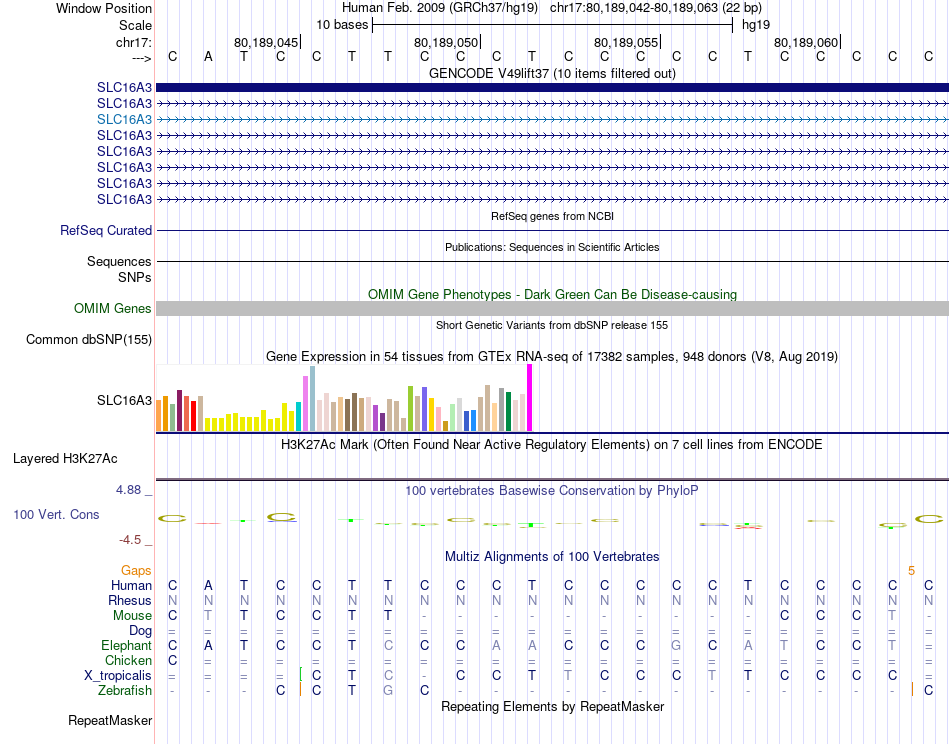This screenshot has width=950, height=744.
Task: Click the Common dbSNP(155) track label
Action: (89, 339)
